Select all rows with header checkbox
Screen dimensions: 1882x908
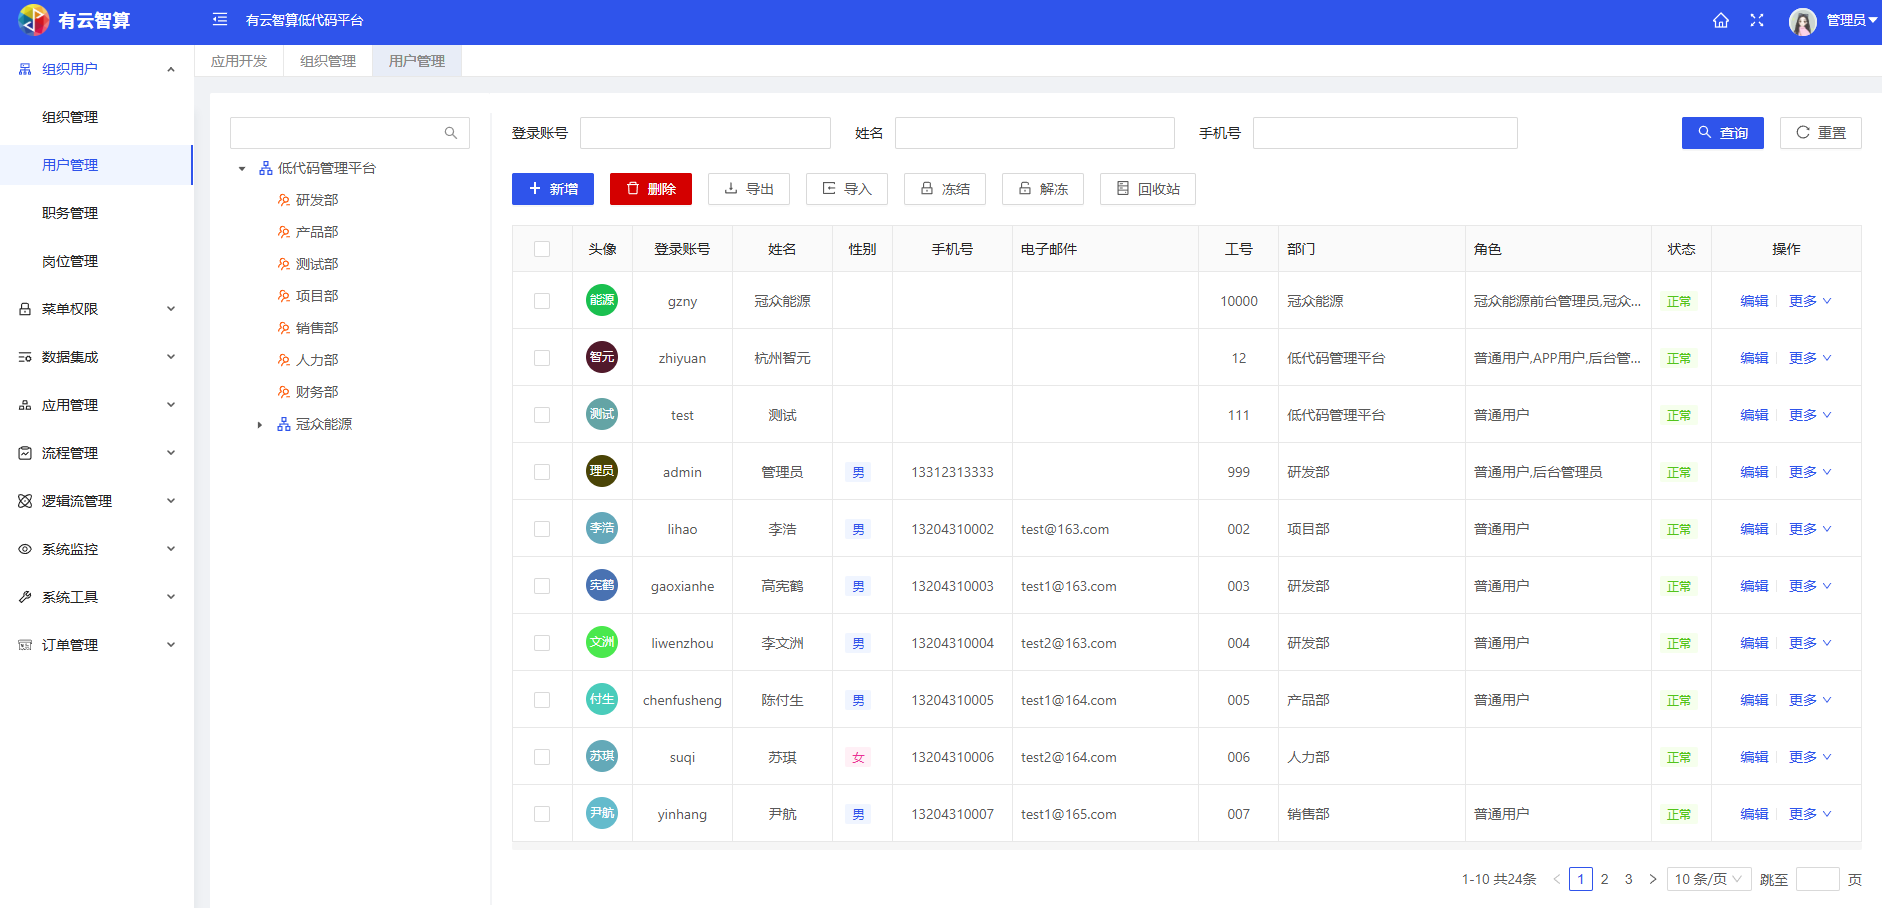542,249
